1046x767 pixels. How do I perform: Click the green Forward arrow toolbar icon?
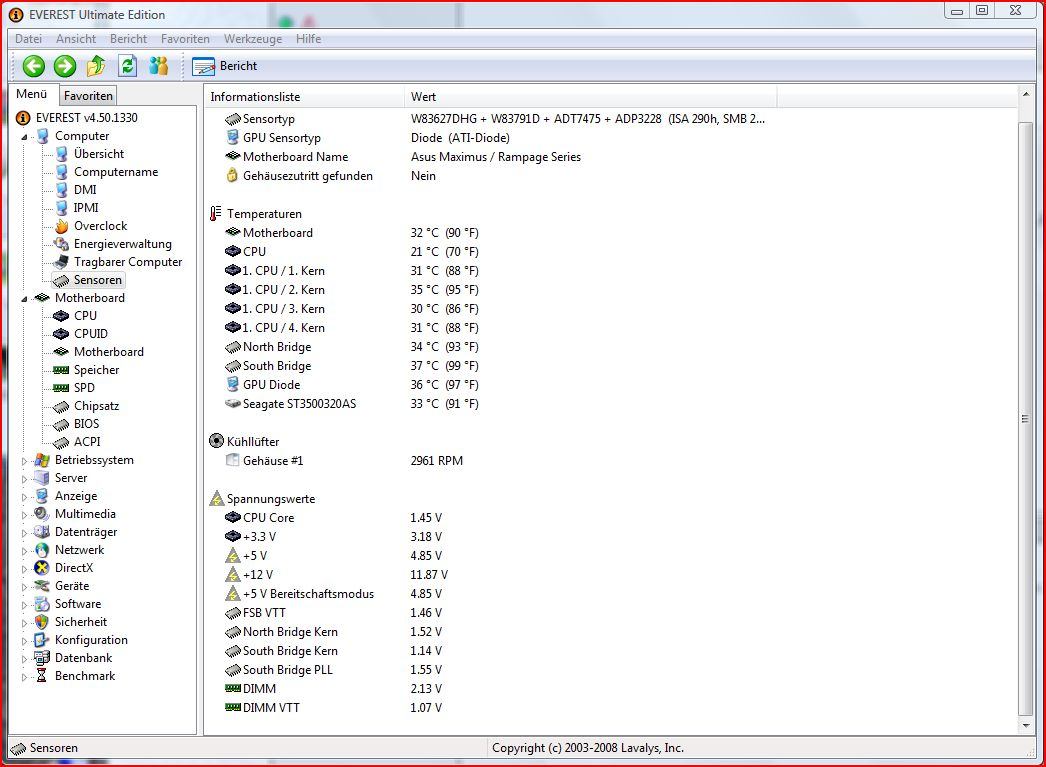click(x=65, y=66)
